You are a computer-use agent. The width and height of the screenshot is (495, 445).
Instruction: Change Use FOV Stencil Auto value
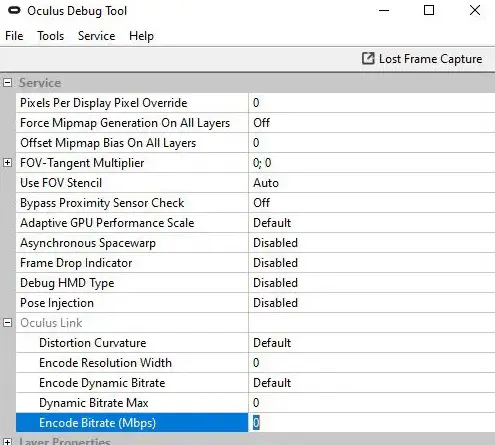pos(372,183)
